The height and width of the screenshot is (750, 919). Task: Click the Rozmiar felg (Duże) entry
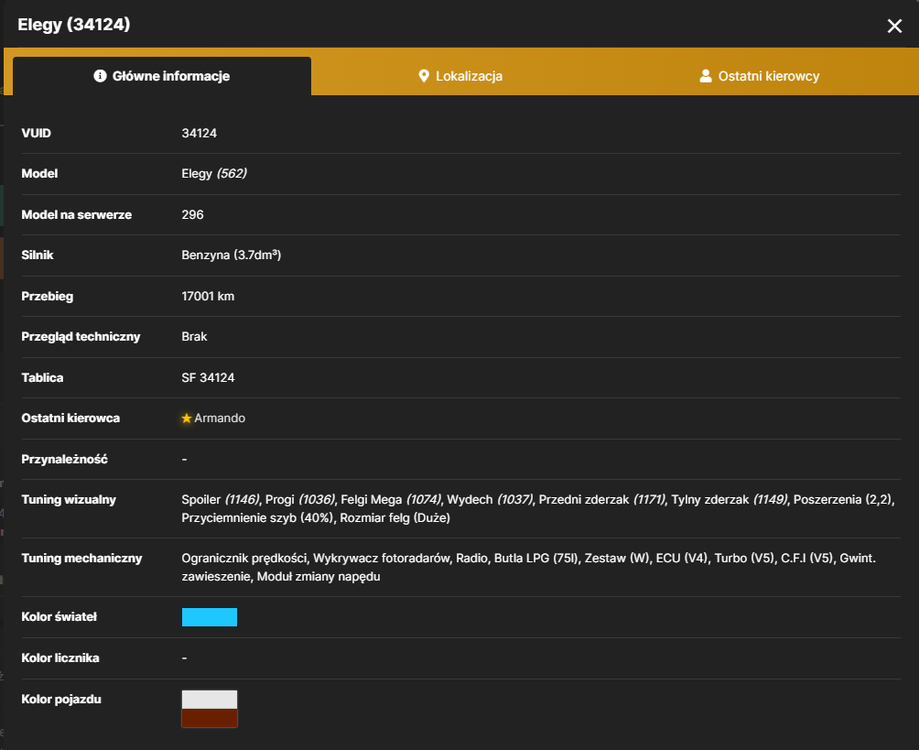395,518
